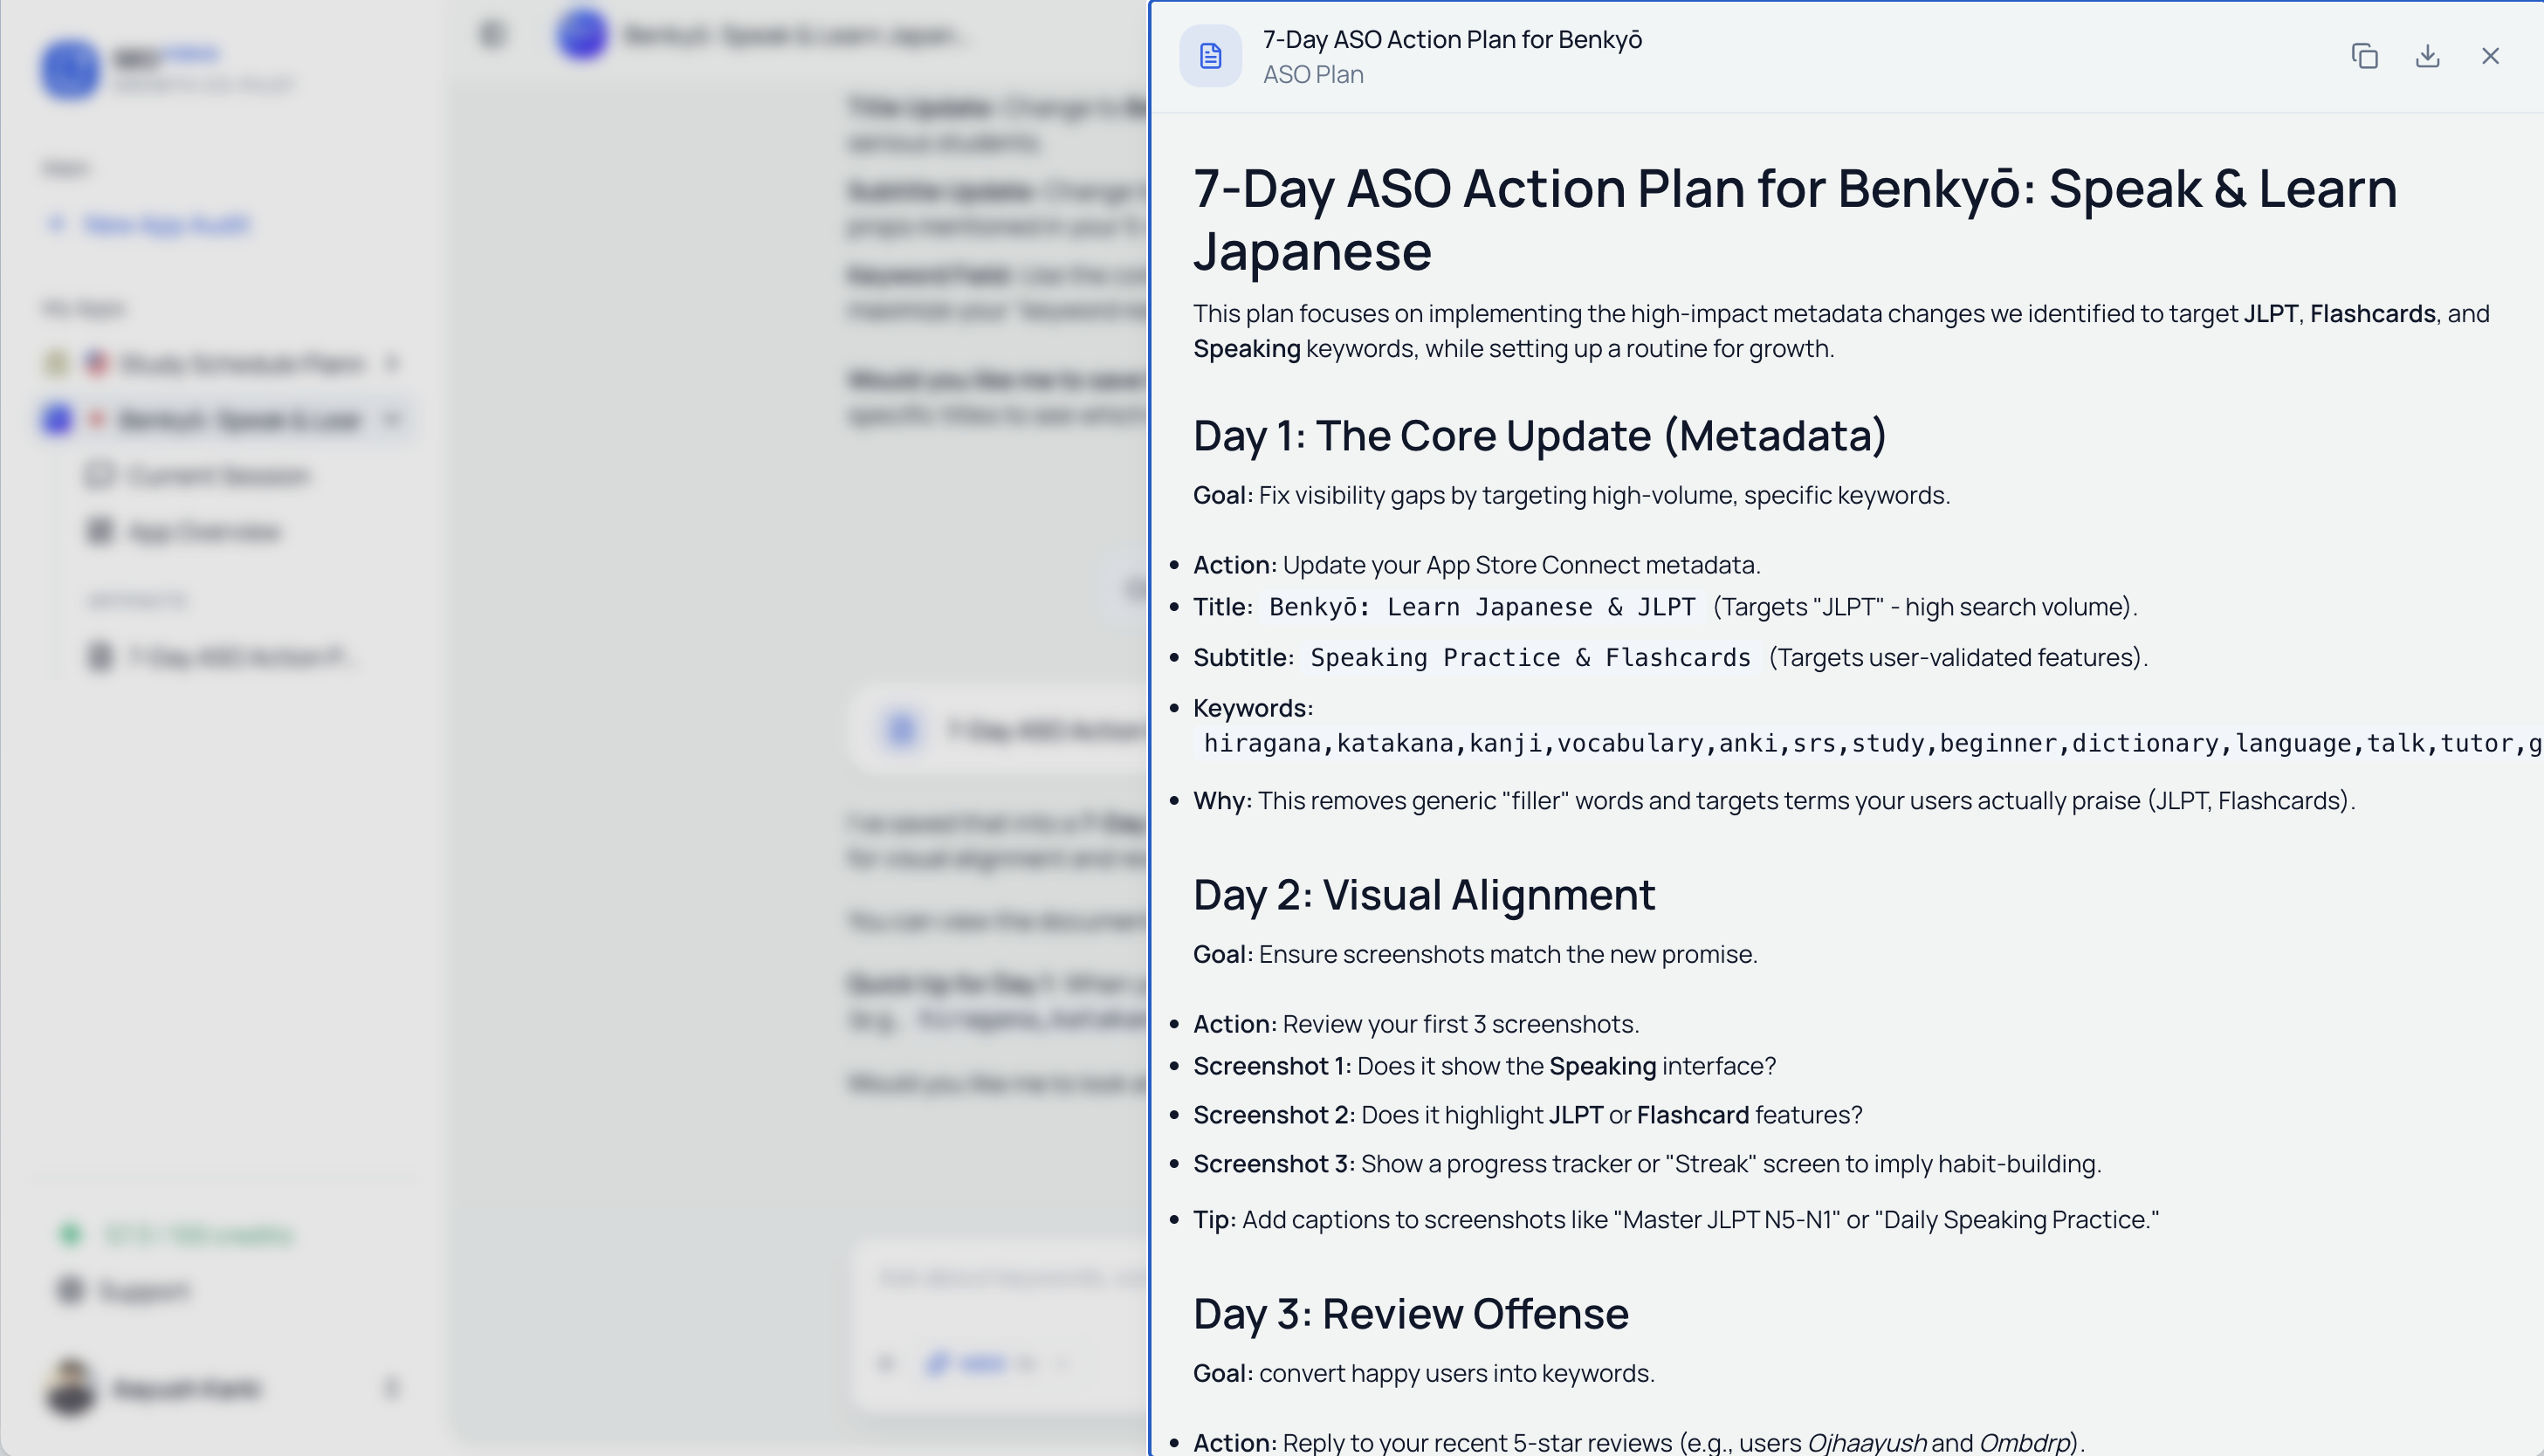This screenshot has width=2544, height=1456.
Task: Copy the ASO plan document contents
Action: pyautogui.click(x=2364, y=56)
